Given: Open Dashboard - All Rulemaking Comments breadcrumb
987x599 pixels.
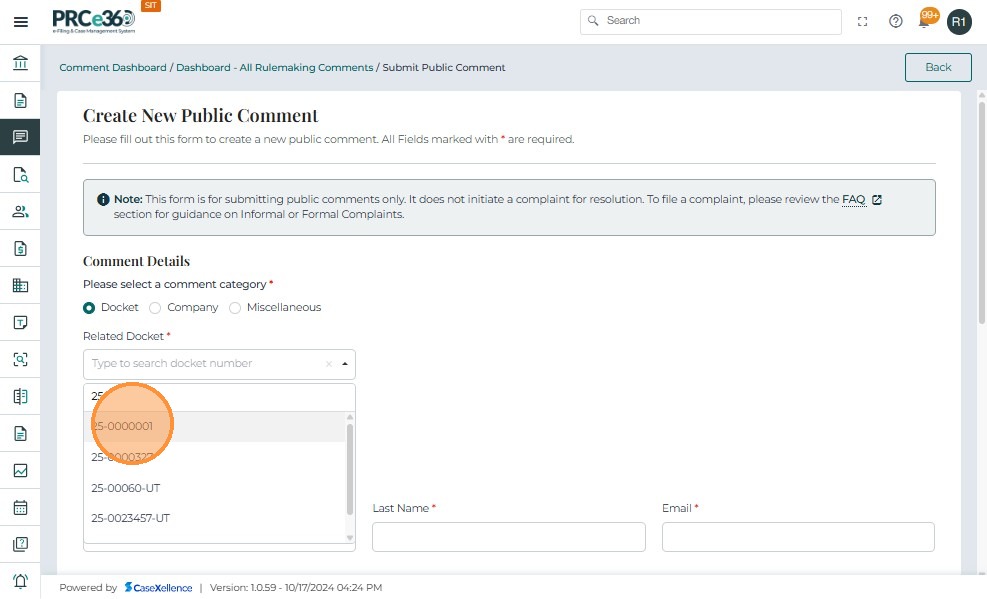Looking at the screenshot, I should [275, 68].
